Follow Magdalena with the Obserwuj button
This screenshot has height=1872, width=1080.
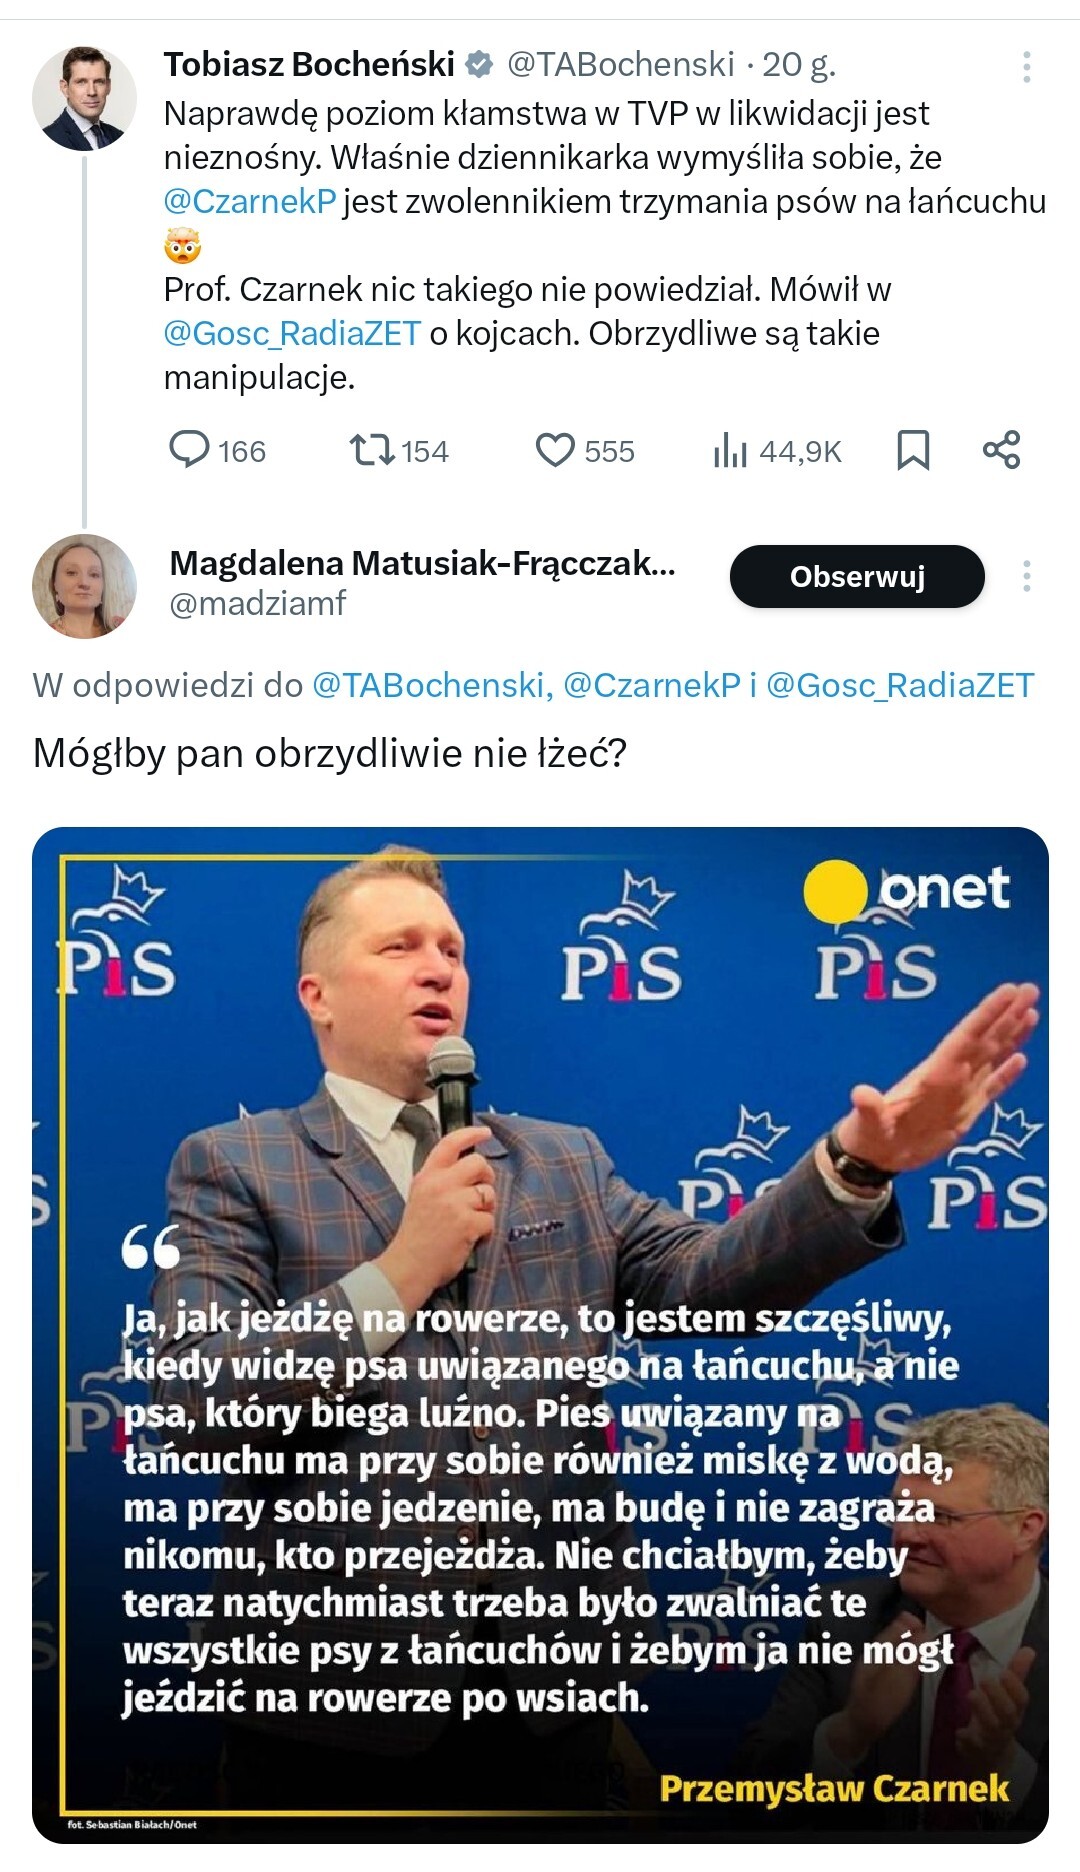click(857, 577)
